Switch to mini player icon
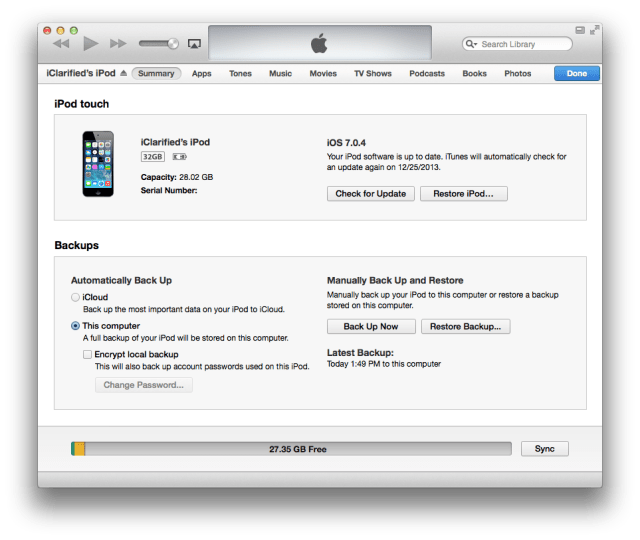The width and height of the screenshot is (640, 540). (x=580, y=30)
